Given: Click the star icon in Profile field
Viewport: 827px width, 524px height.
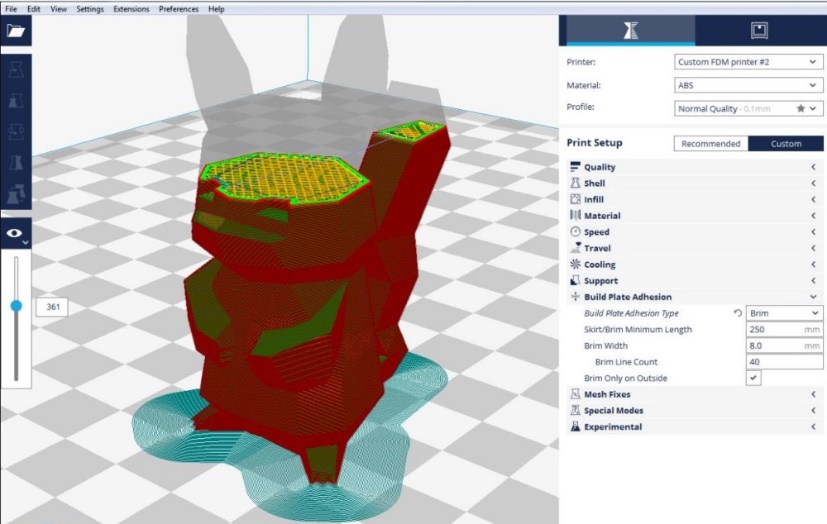Looking at the screenshot, I should coord(801,108).
